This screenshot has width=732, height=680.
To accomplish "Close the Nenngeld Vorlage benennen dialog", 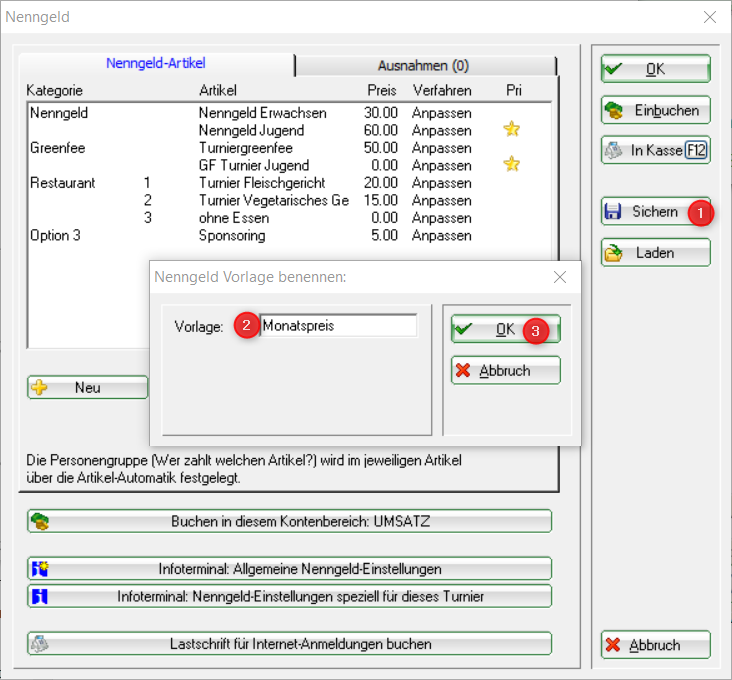I will click(561, 277).
